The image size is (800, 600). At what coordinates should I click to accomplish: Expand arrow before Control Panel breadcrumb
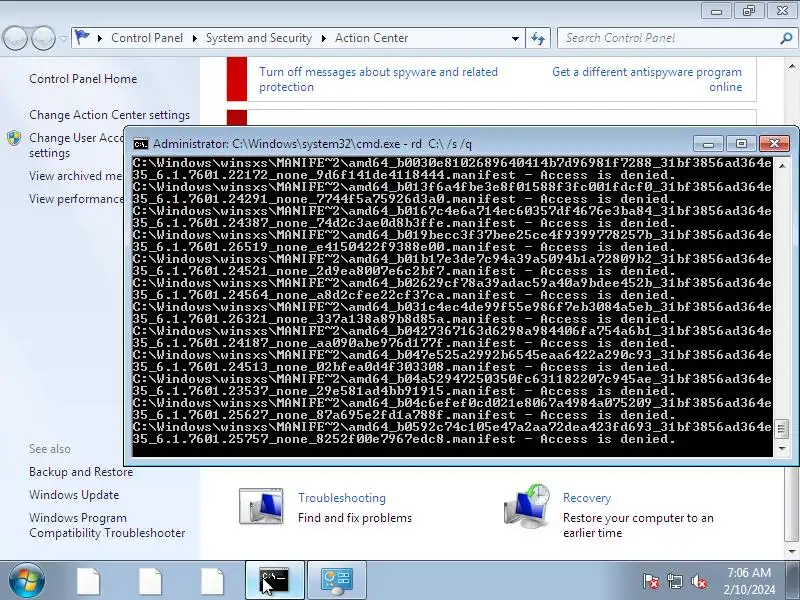click(99, 38)
